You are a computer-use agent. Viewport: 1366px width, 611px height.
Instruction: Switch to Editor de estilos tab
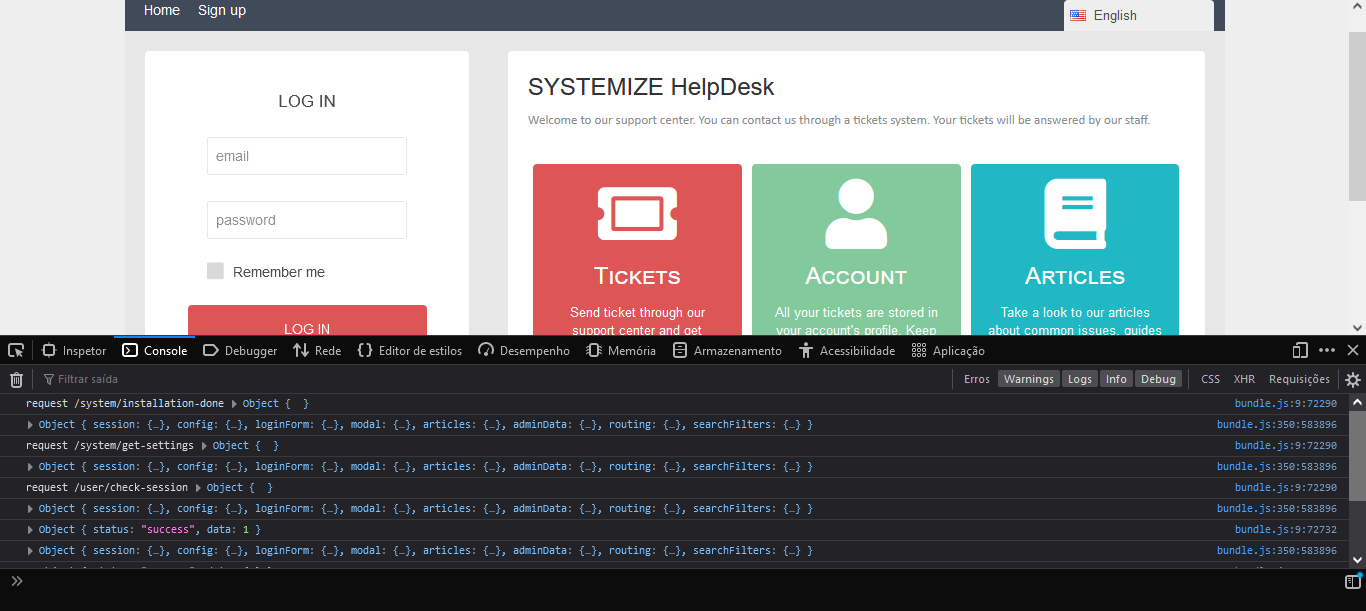[410, 350]
